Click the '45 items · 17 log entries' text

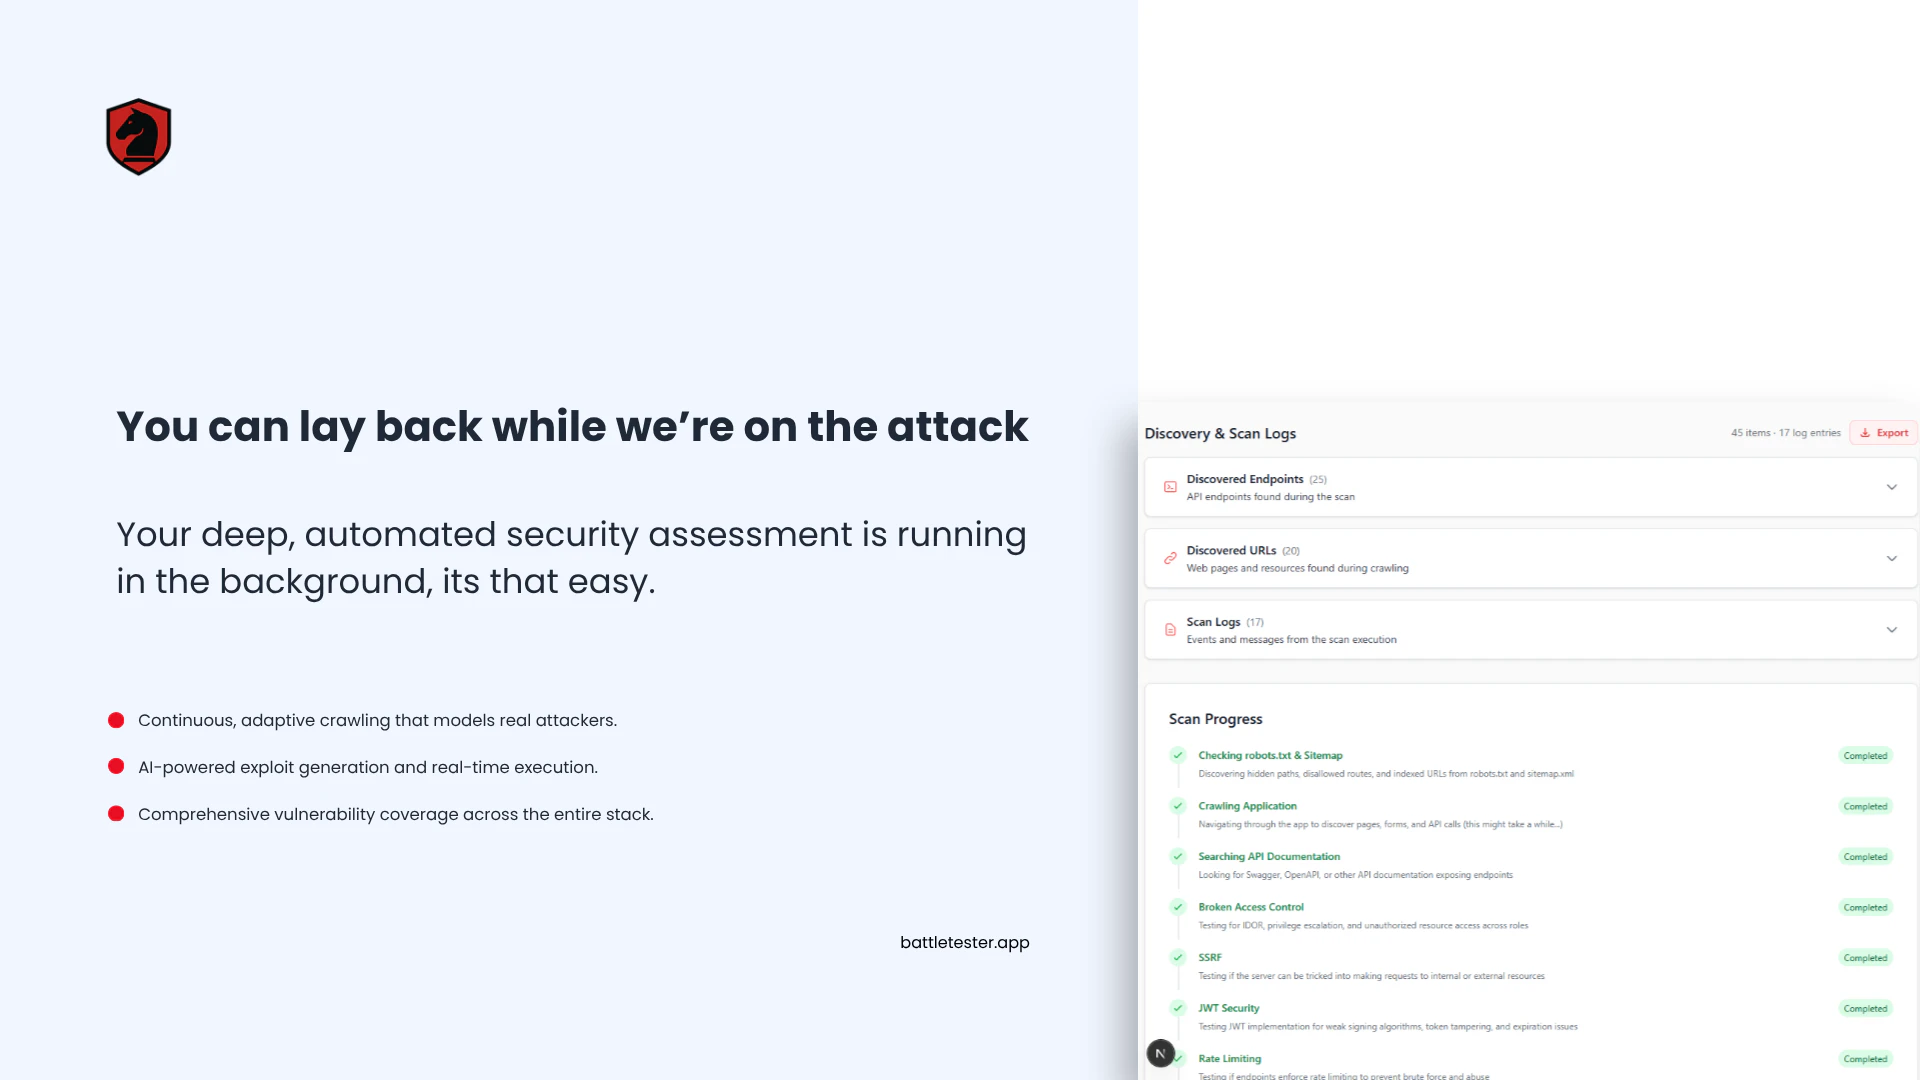click(1786, 433)
